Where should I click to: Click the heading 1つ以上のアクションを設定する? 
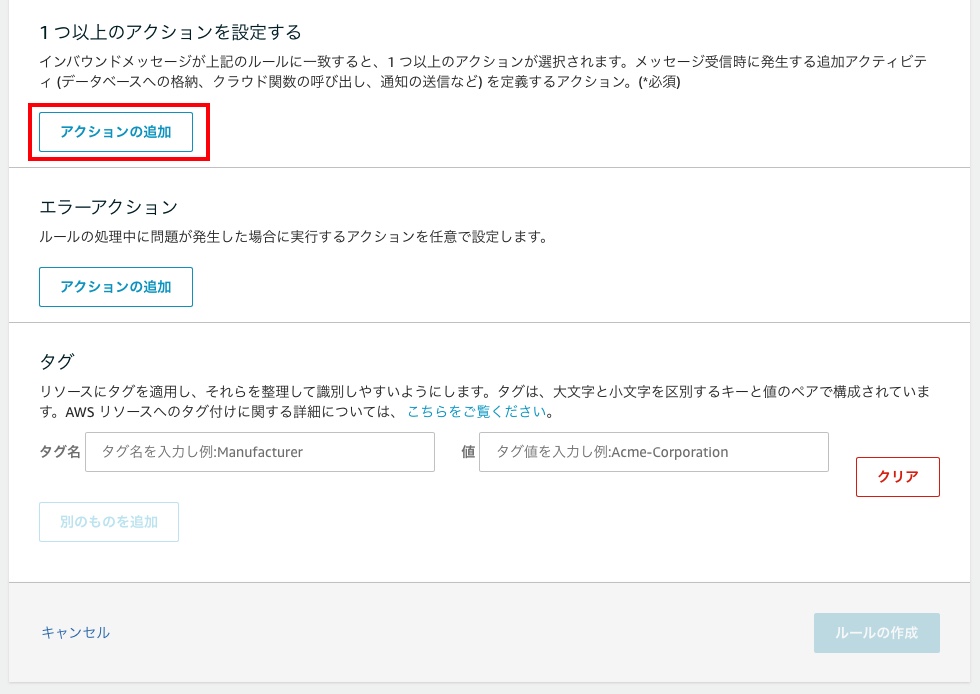pos(171,33)
